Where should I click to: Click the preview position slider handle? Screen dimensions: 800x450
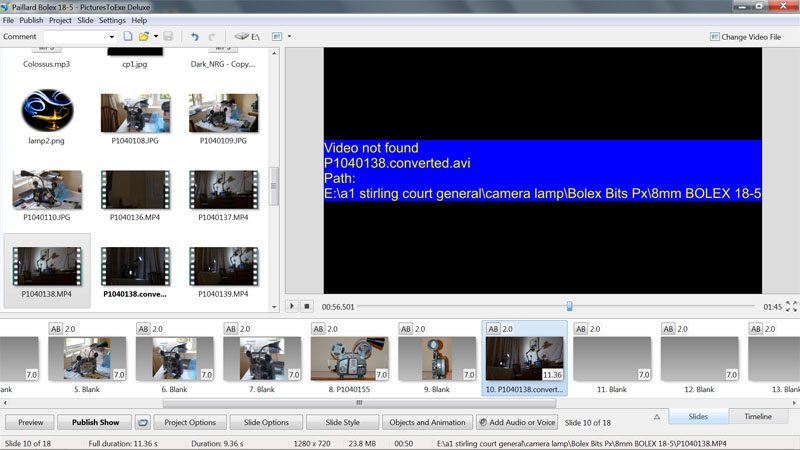pos(569,306)
